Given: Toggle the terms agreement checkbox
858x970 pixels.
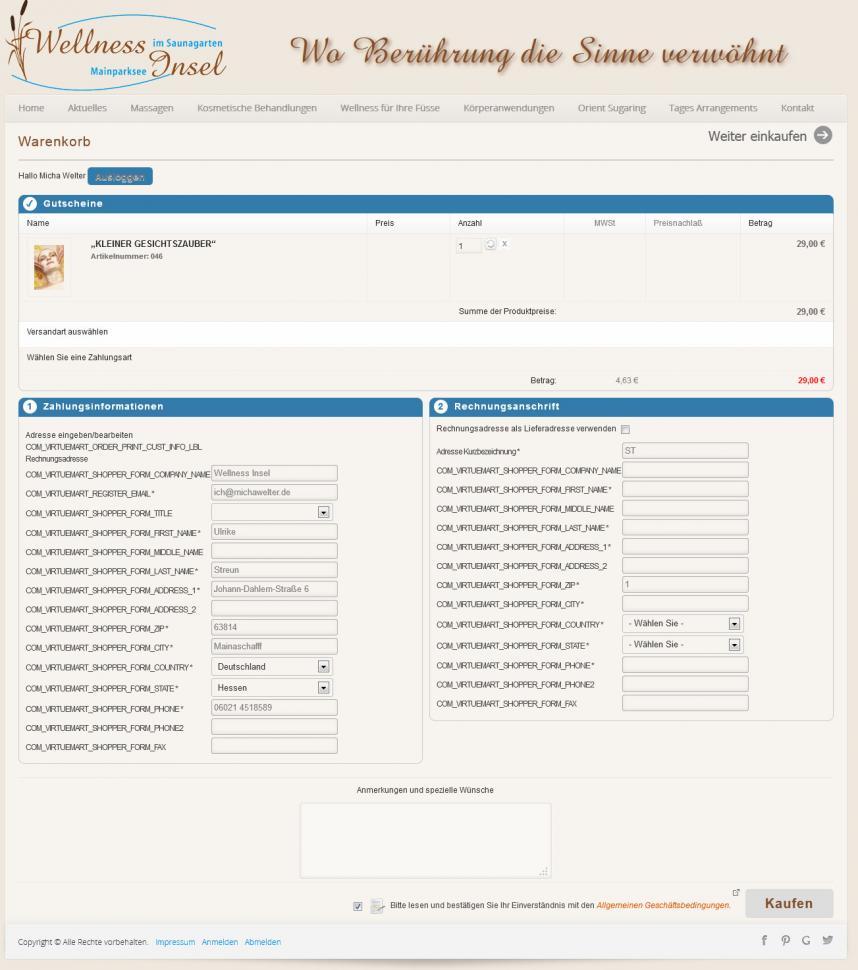Looking at the screenshot, I should tap(358, 906).
